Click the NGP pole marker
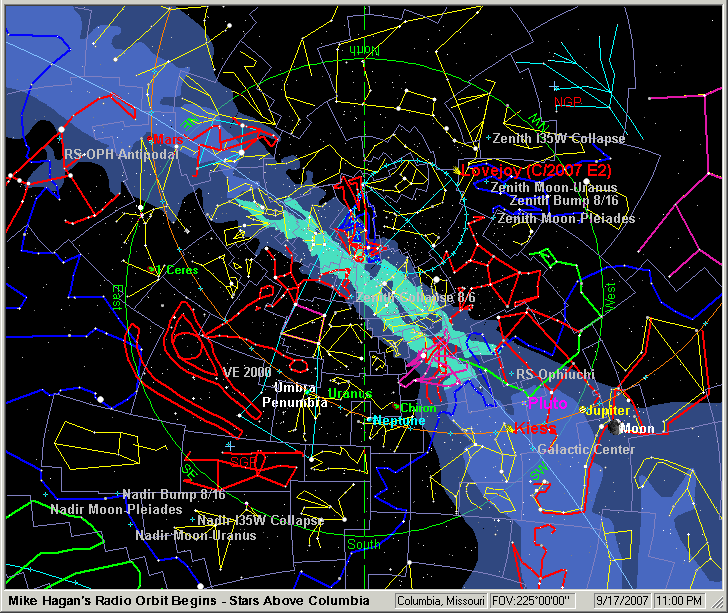 pyautogui.click(x=567, y=101)
